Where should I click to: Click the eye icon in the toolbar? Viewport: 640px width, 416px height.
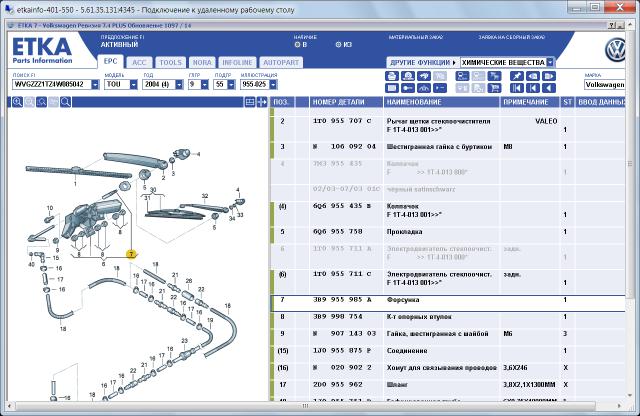pyautogui.click(x=533, y=76)
